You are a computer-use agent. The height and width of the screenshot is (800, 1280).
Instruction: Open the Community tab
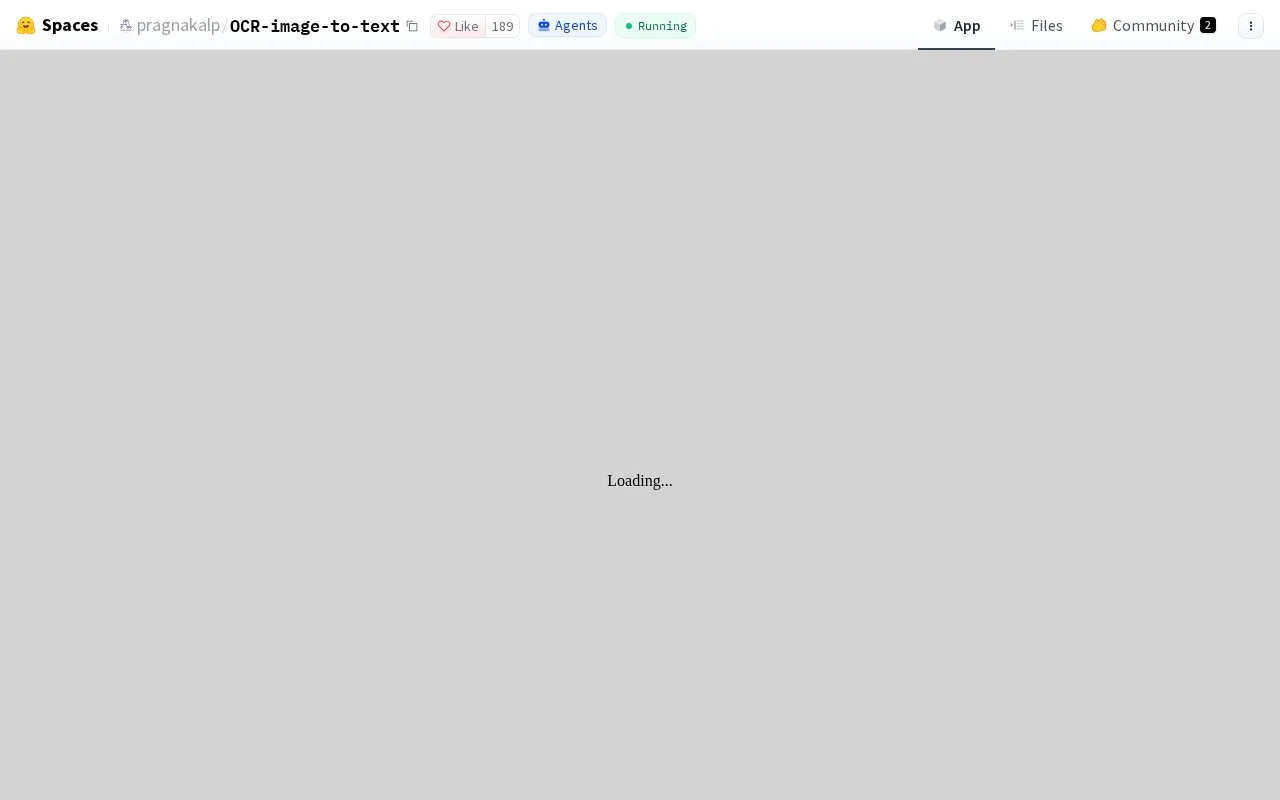(x=1153, y=26)
